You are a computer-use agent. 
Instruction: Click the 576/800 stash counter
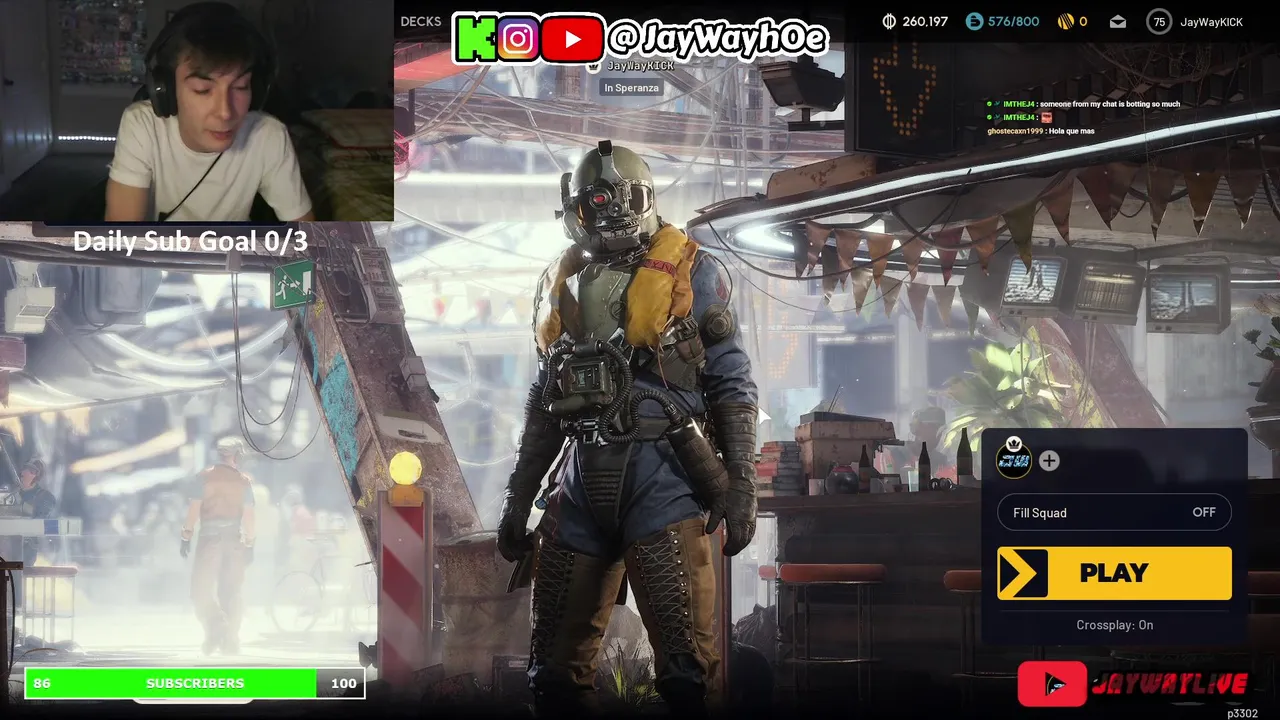pyautogui.click(x=1013, y=21)
